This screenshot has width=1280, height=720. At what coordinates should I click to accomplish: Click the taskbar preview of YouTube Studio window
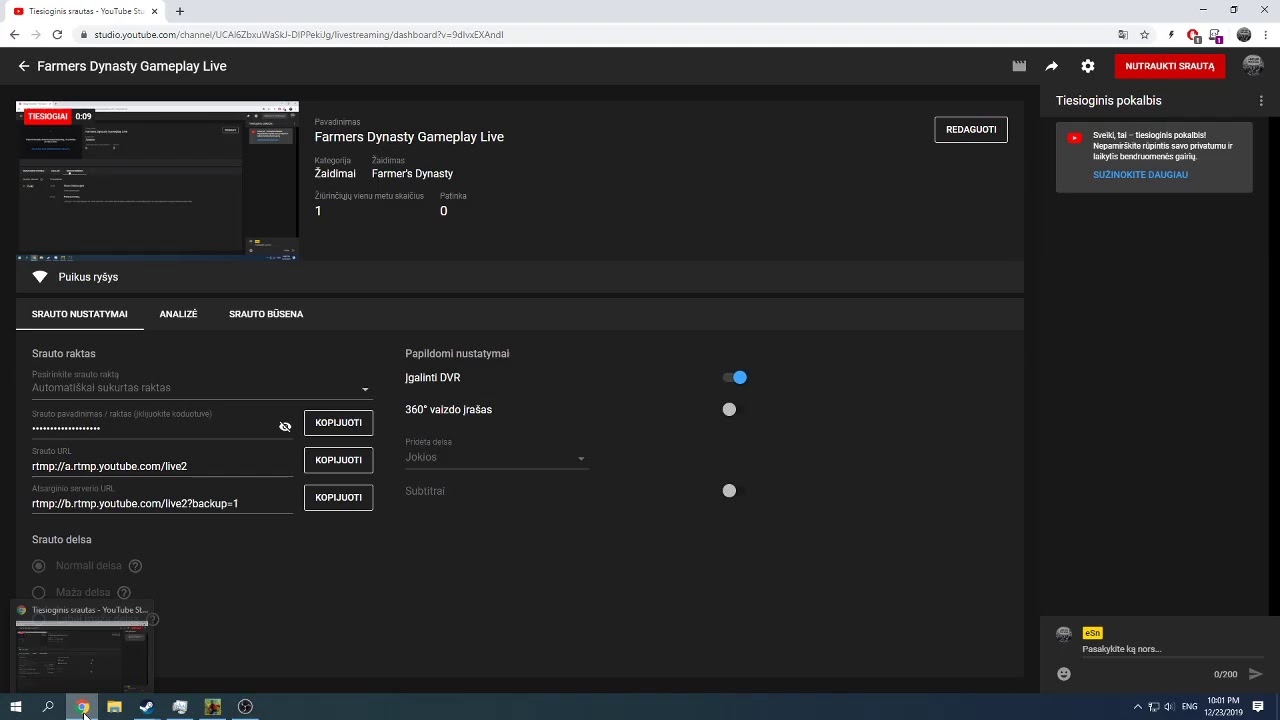(x=82, y=647)
